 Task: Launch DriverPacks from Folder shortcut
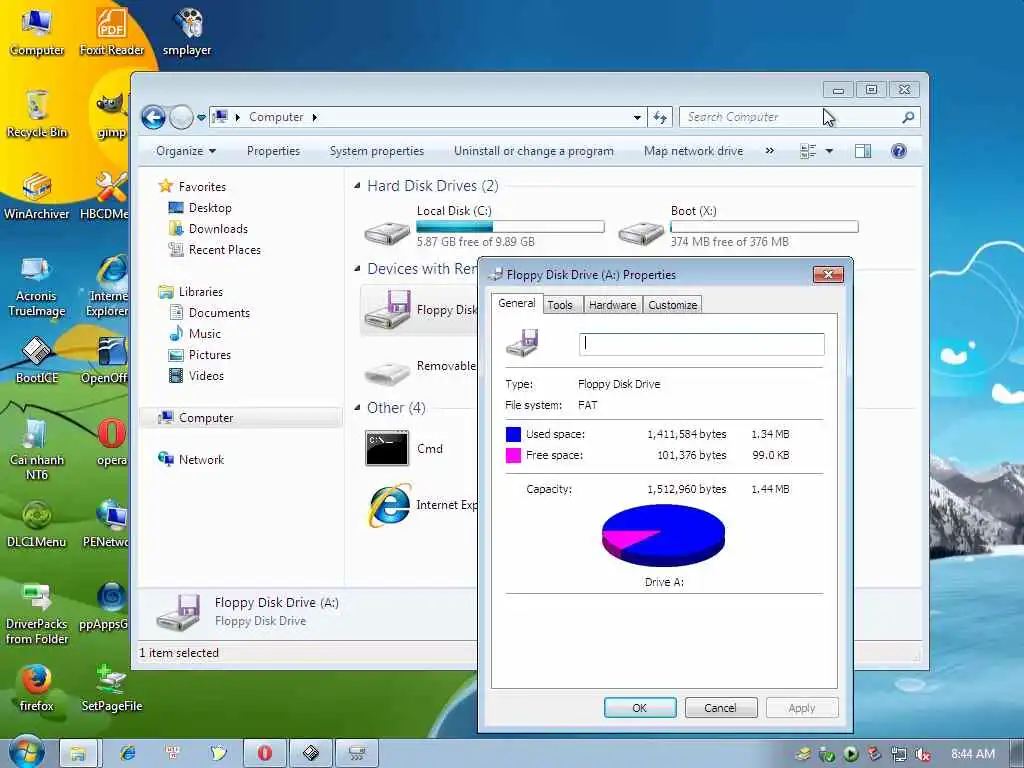click(x=37, y=614)
